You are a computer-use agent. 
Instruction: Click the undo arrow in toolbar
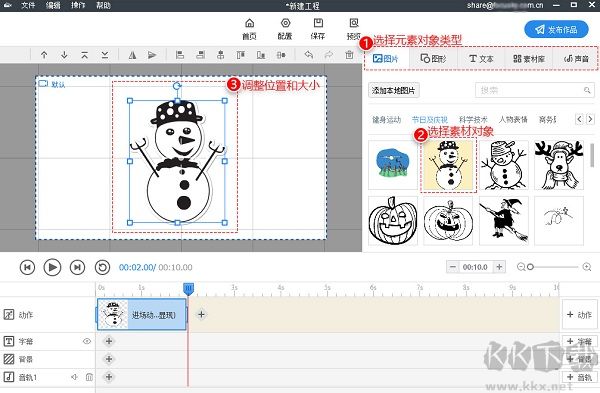click(308, 55)
